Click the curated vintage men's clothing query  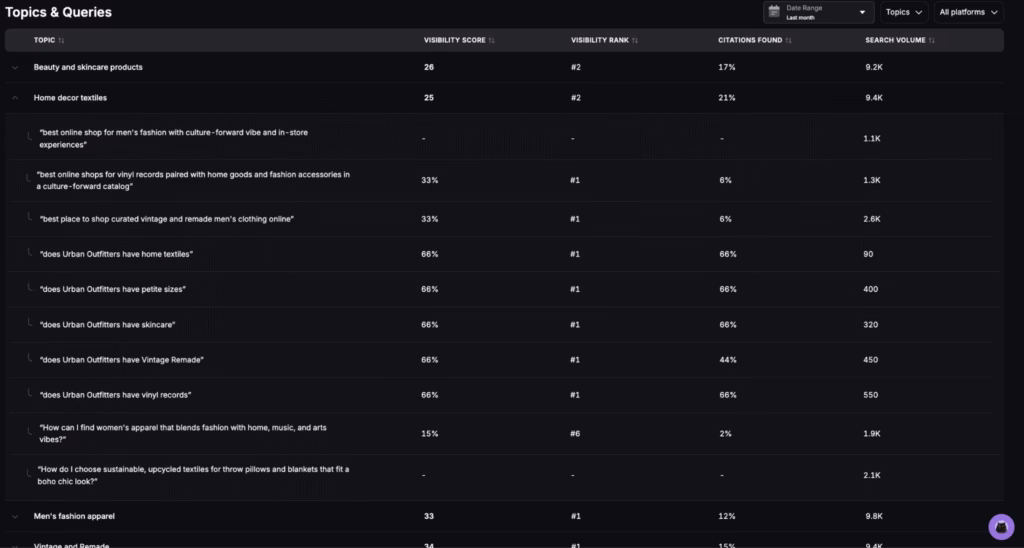[x=166, y=218]
